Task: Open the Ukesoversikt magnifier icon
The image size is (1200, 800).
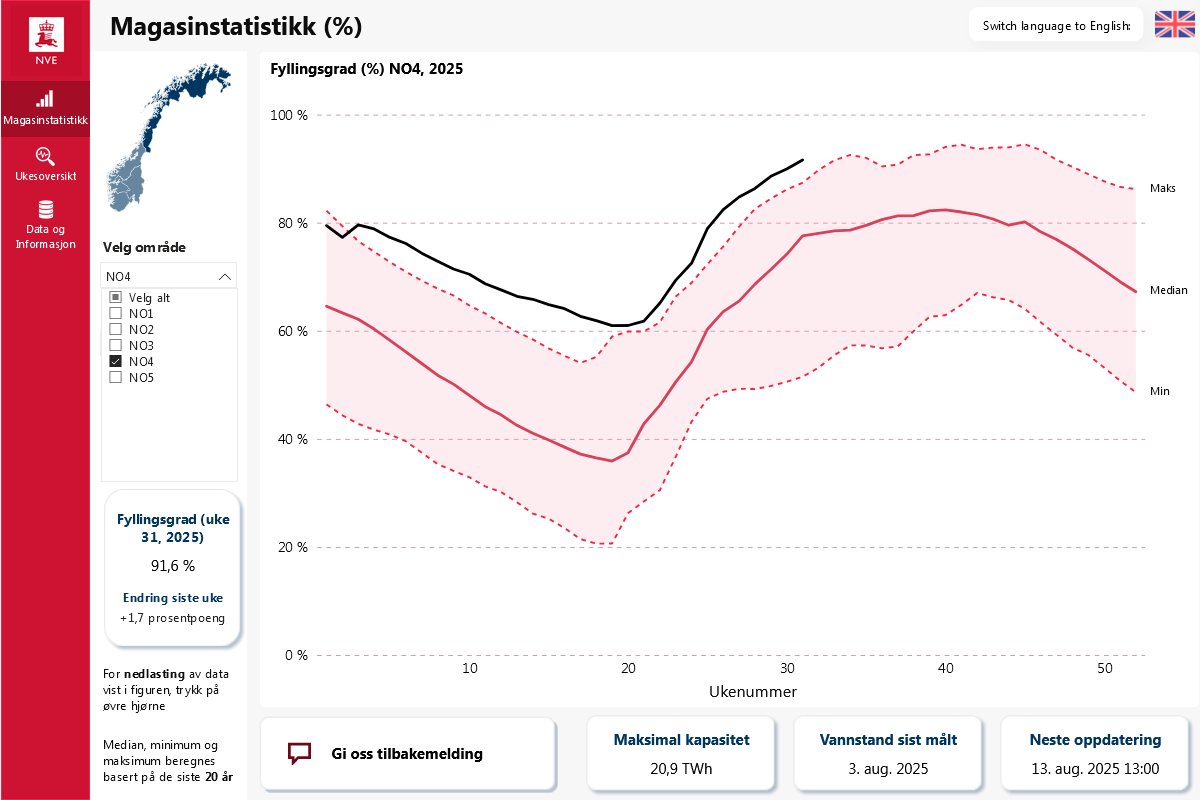Action: 45,156
